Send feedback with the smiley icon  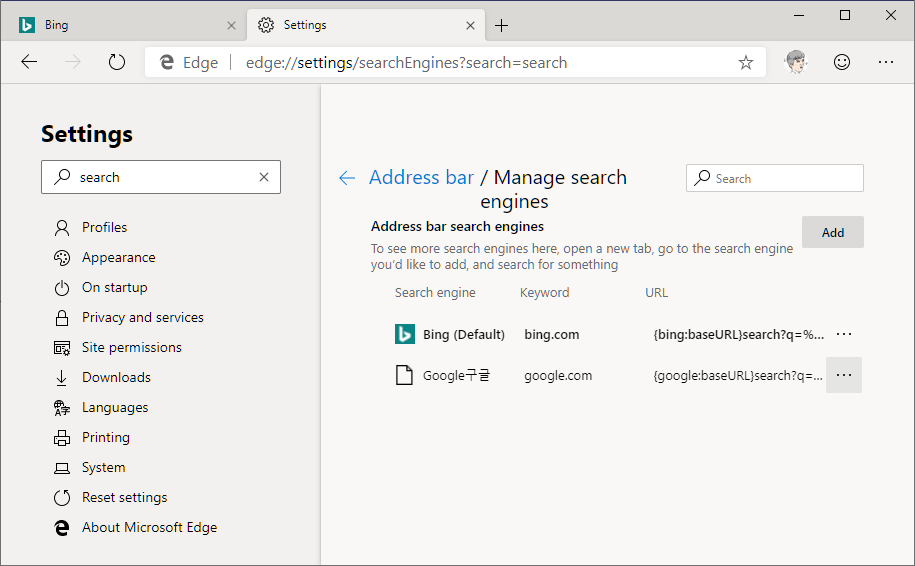point(841,62)
